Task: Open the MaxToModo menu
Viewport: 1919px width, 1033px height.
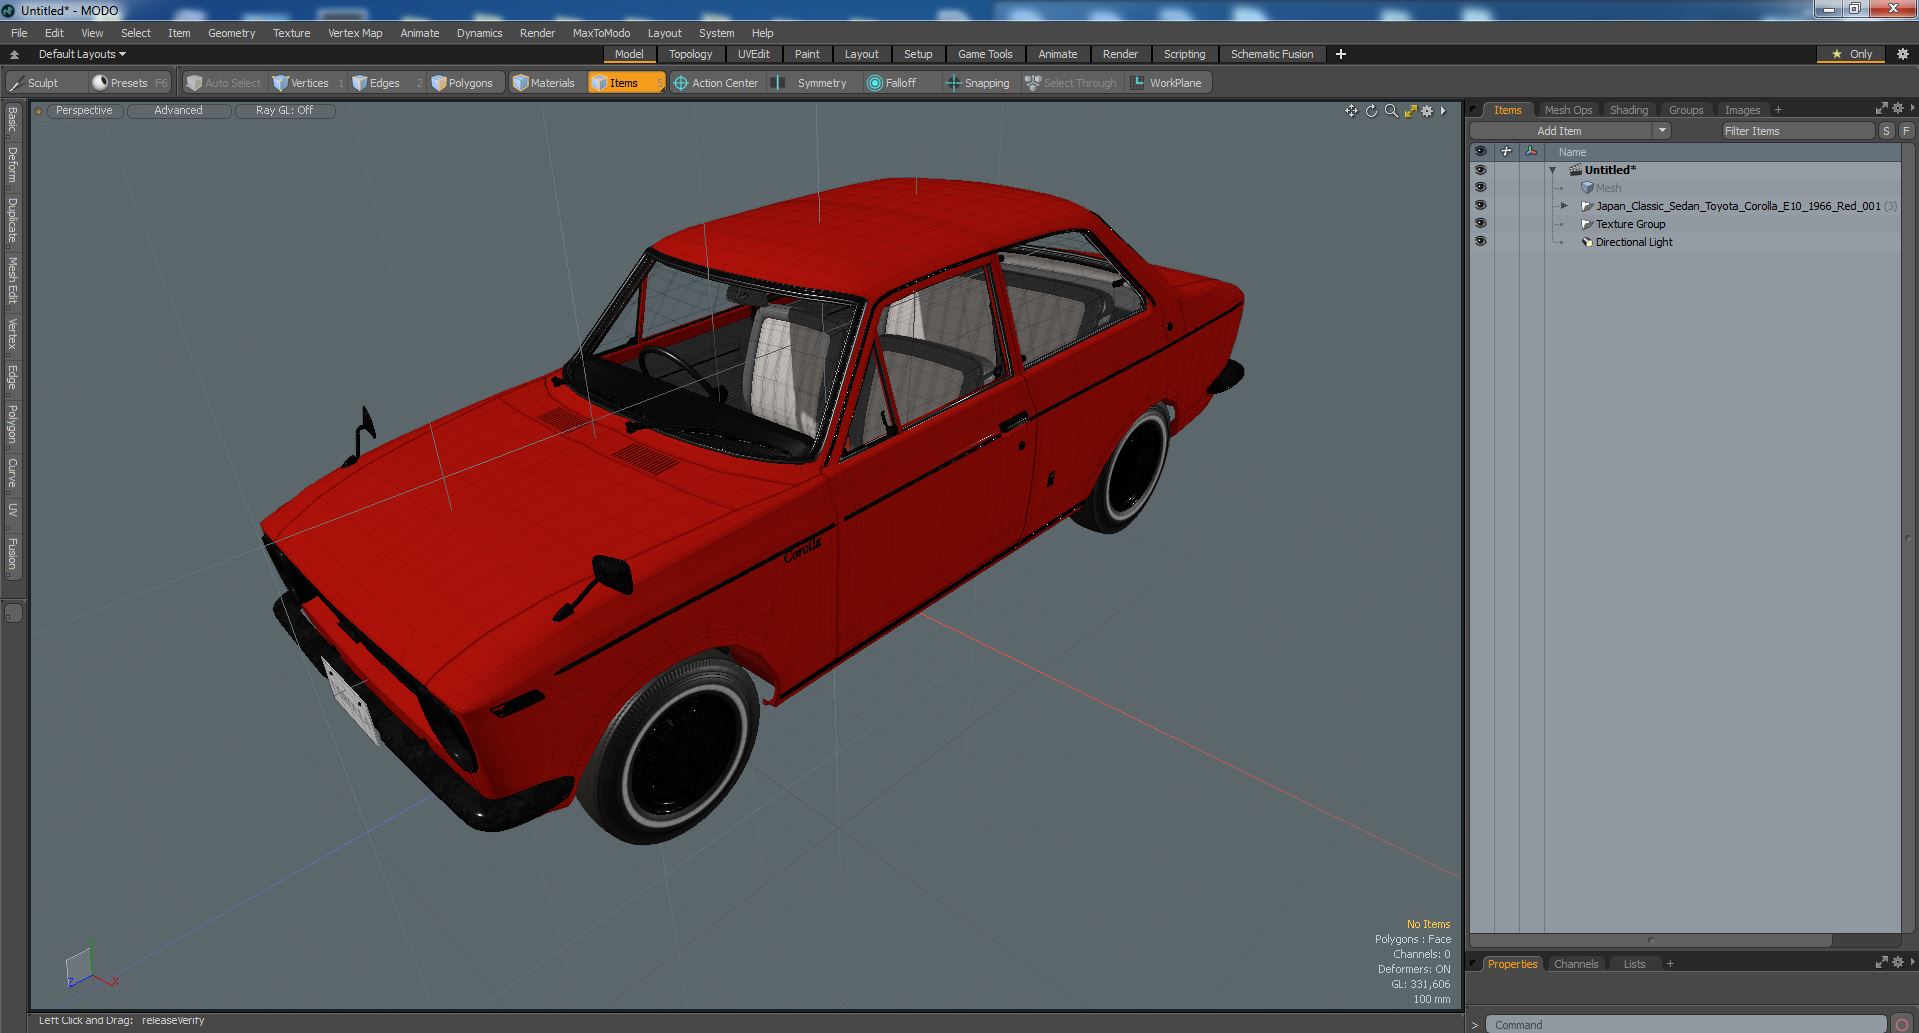Action: click(601, 33)
